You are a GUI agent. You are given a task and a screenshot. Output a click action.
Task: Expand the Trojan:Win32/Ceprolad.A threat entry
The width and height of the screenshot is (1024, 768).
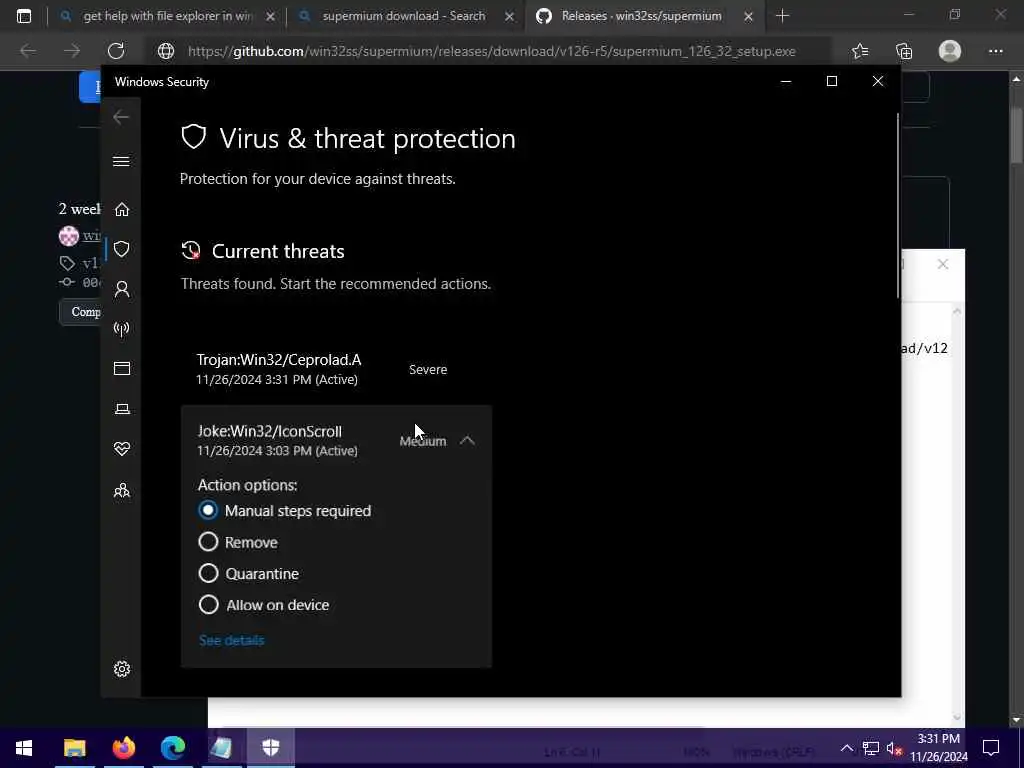336,369
